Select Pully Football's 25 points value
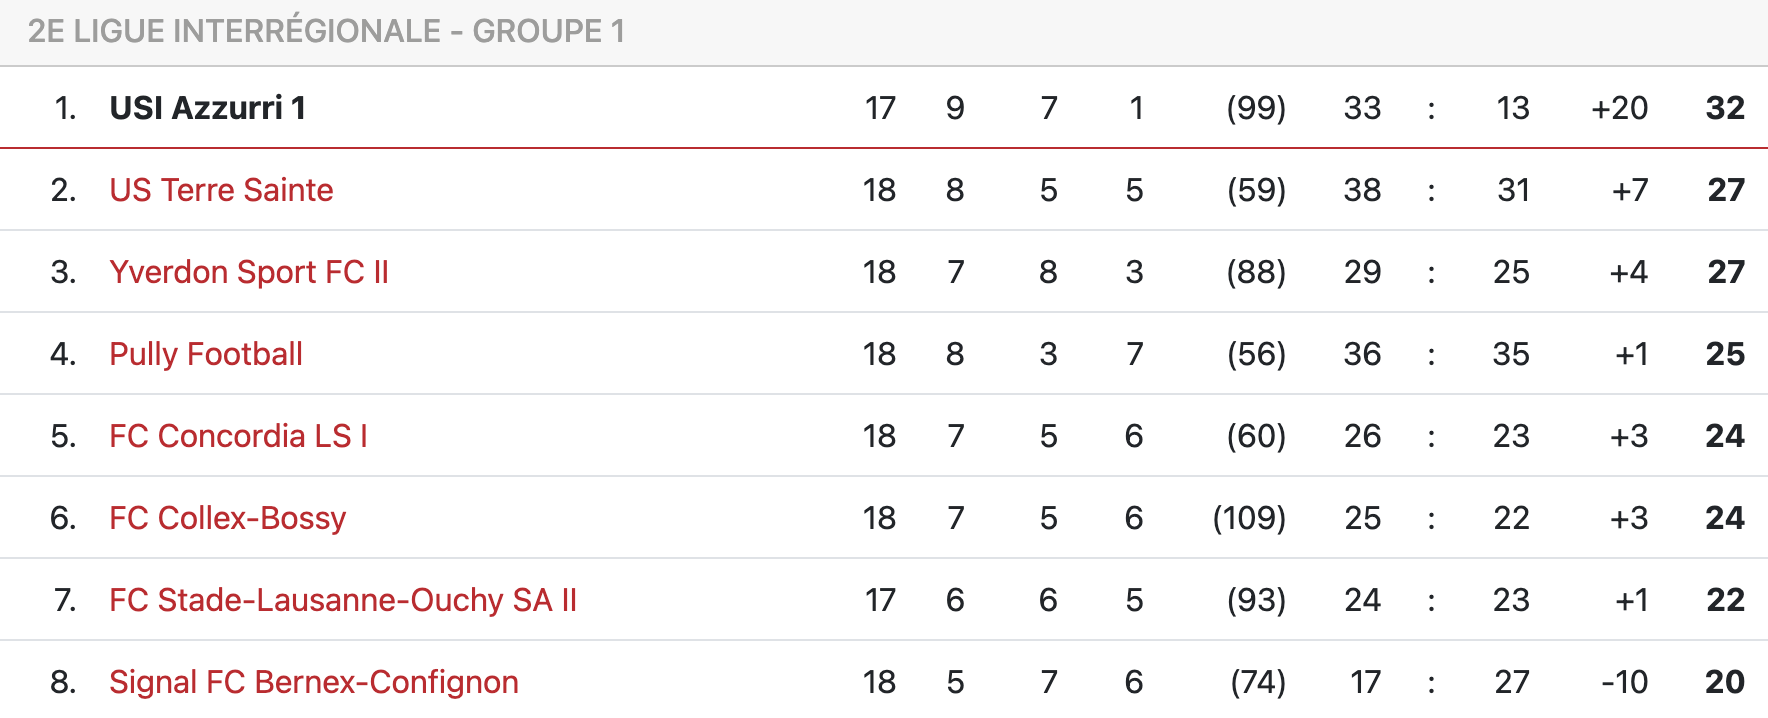Screen dimensions: 1768x718 click(x=1725, y=354)
